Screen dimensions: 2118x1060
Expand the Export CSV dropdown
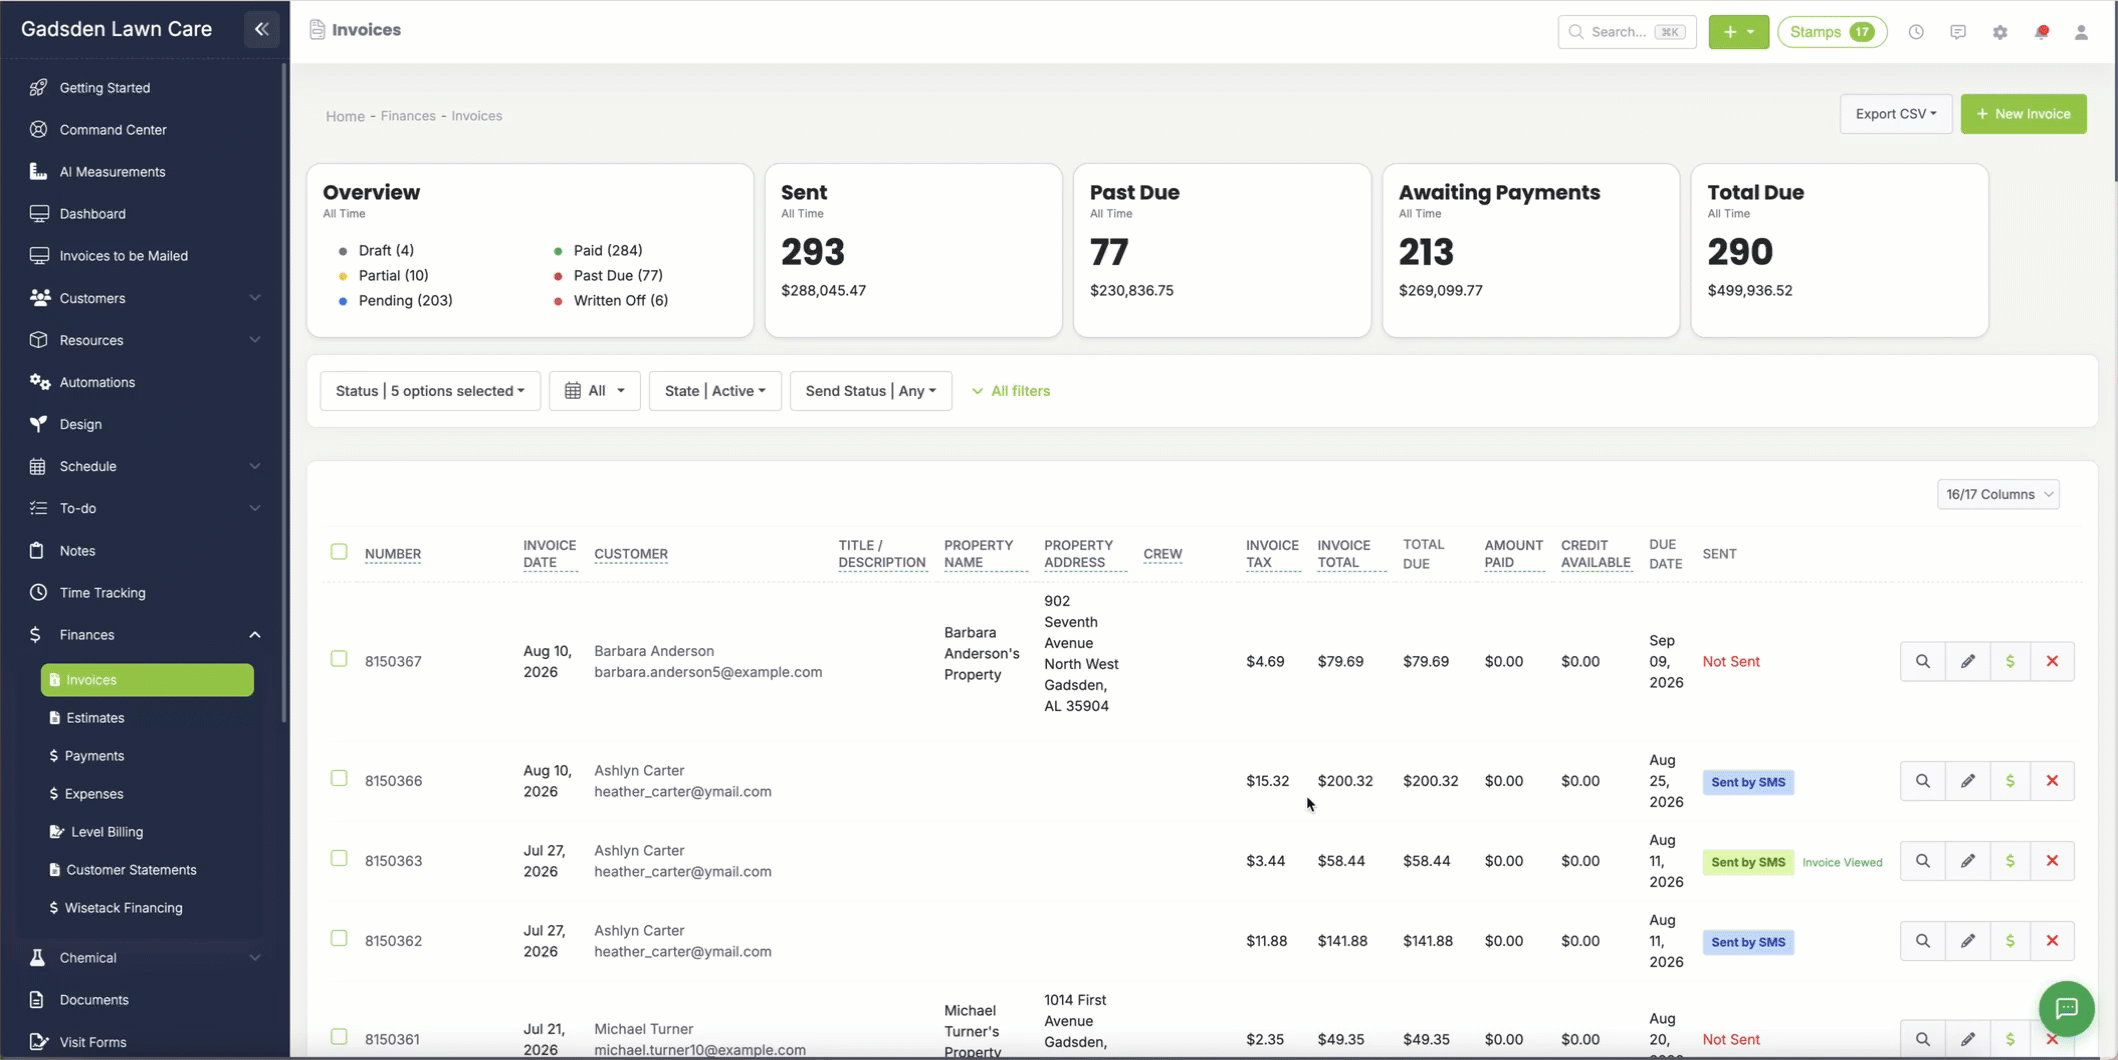click(x=1895, y=114)
